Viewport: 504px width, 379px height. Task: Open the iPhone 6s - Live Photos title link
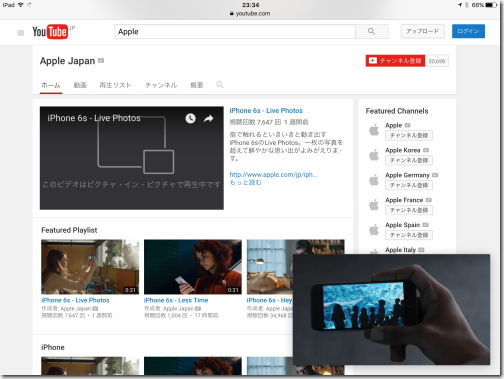266,111
